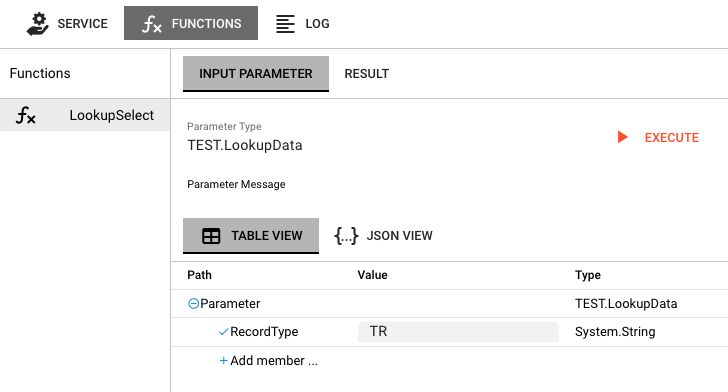This screenshot has height=392, width=728.
Task: Click the Parameter Message label
Action: pyautogui.click(x=236, y=184)
